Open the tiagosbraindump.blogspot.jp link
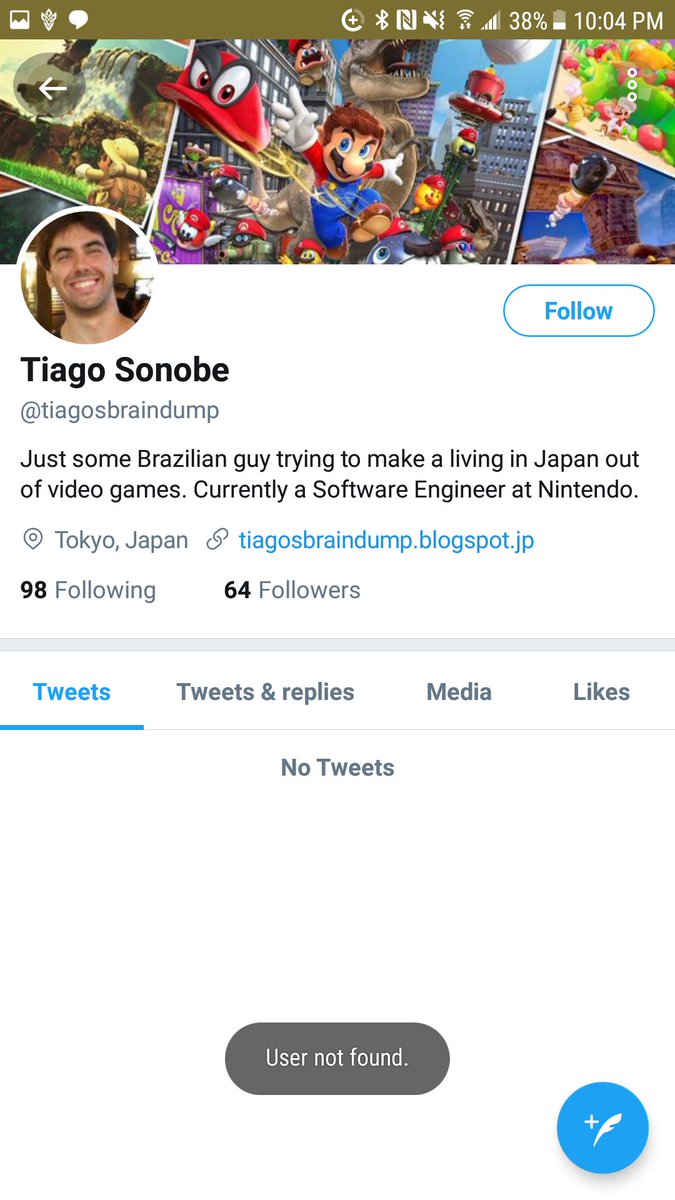Screen dimensions: 675x1200 pyautogui.click(x=386, y=540)
